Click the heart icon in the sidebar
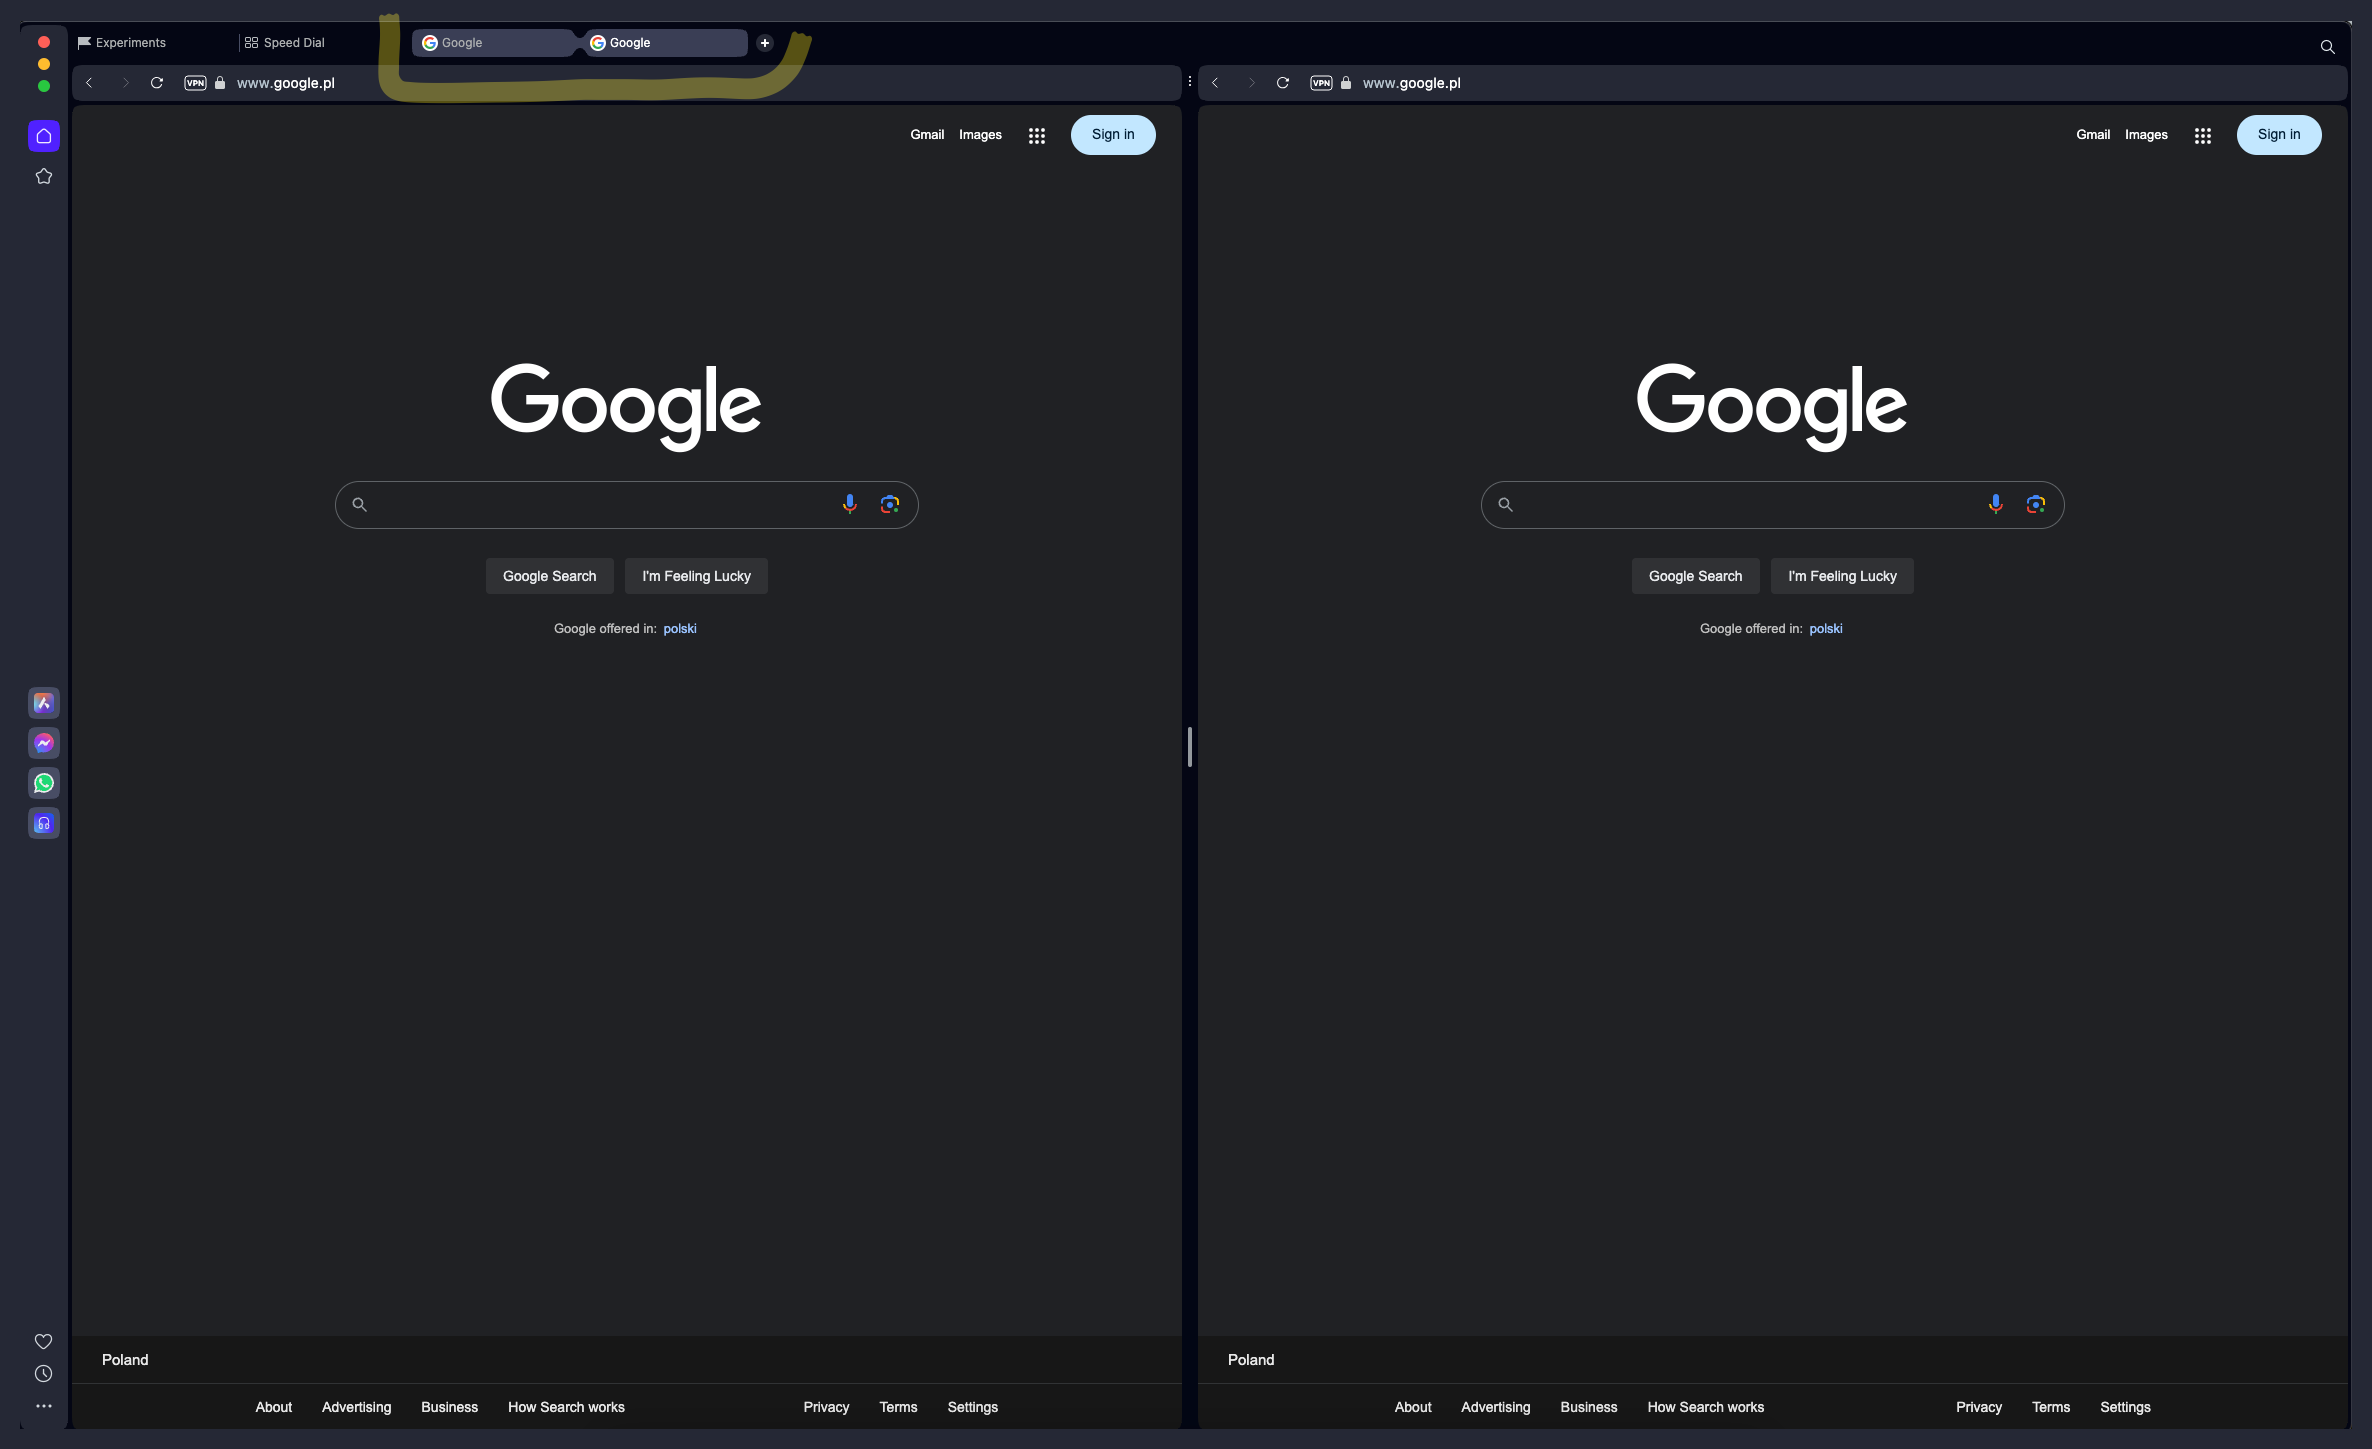Screen dimensions: 2372x1449 point(44,1341)
